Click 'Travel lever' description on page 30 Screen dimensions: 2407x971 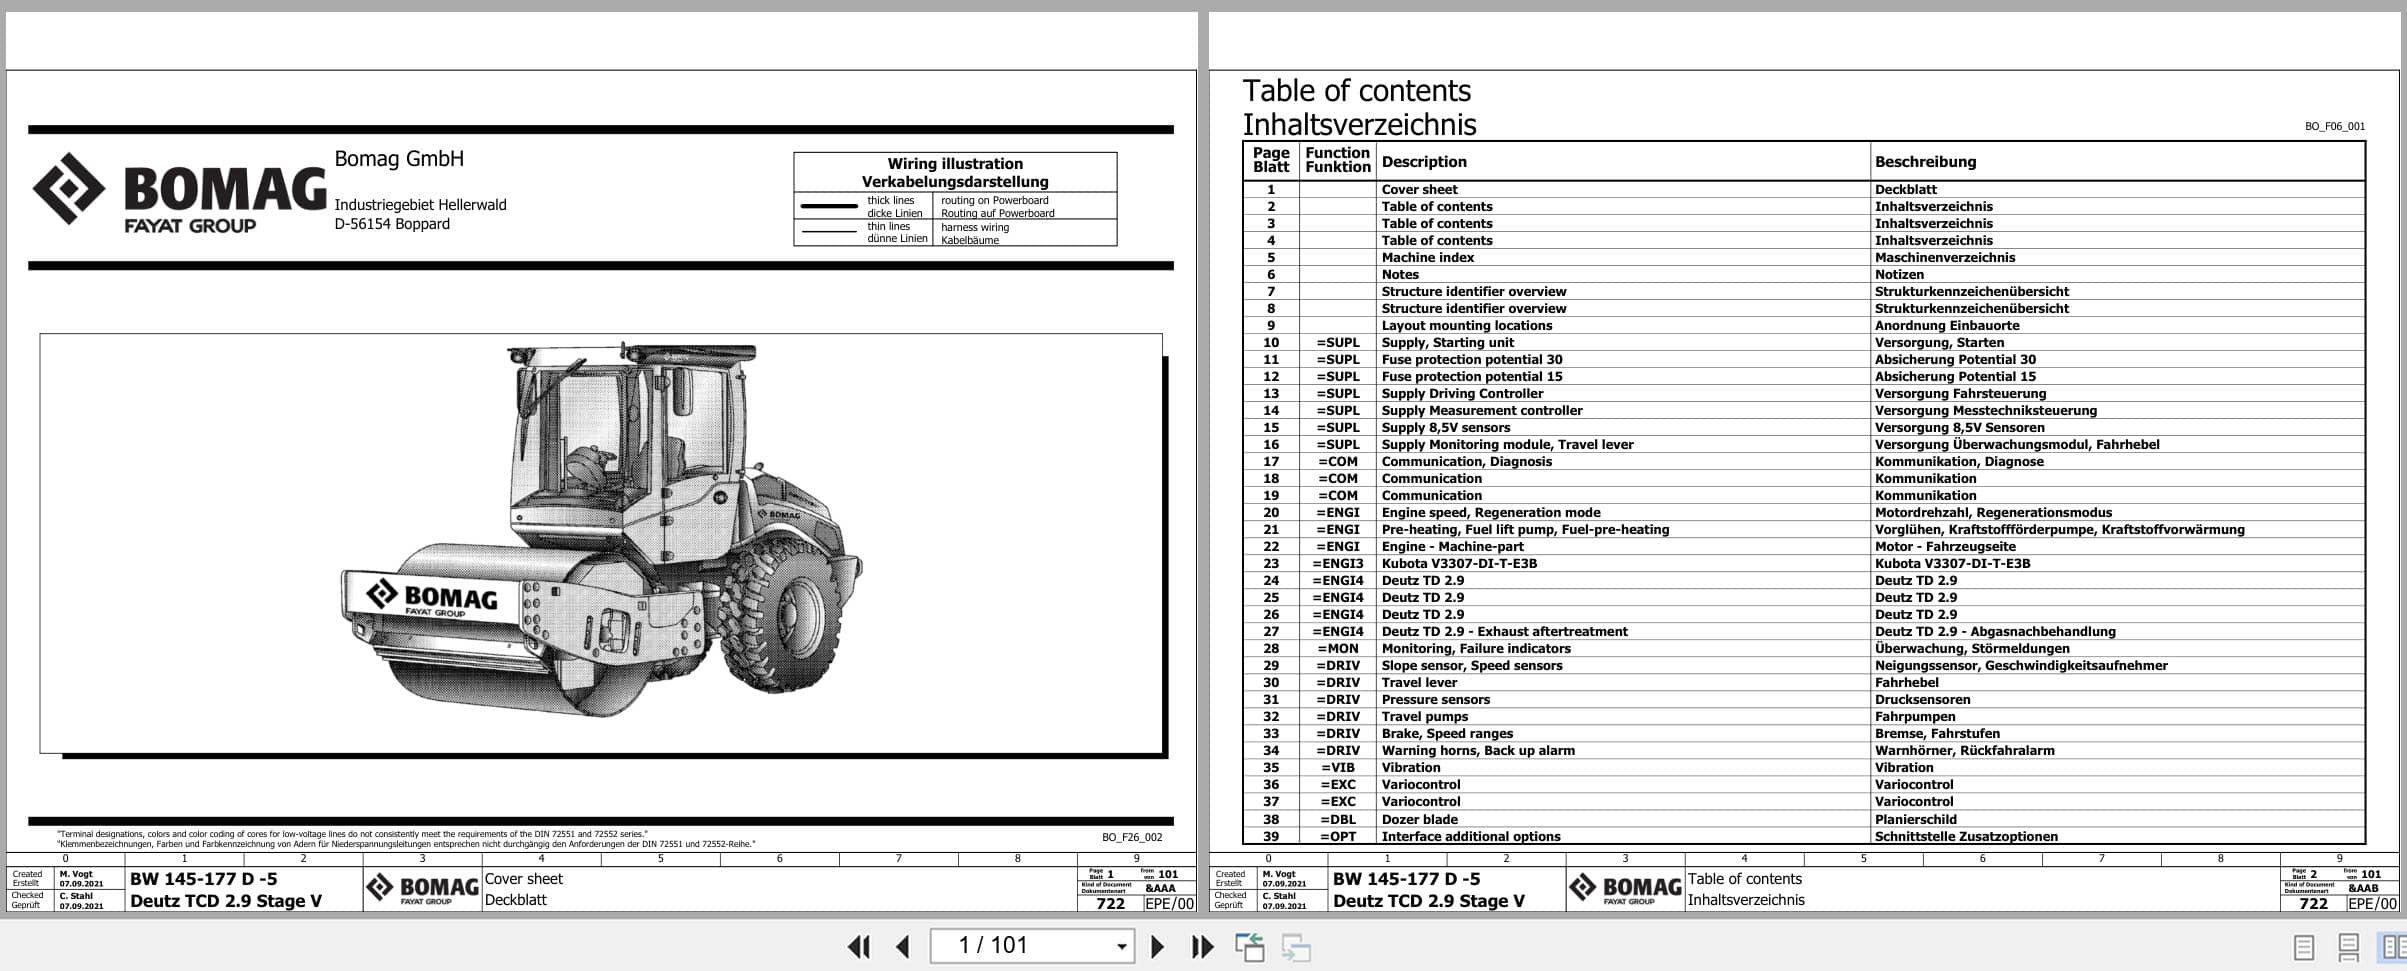(x=1419, y=682)
